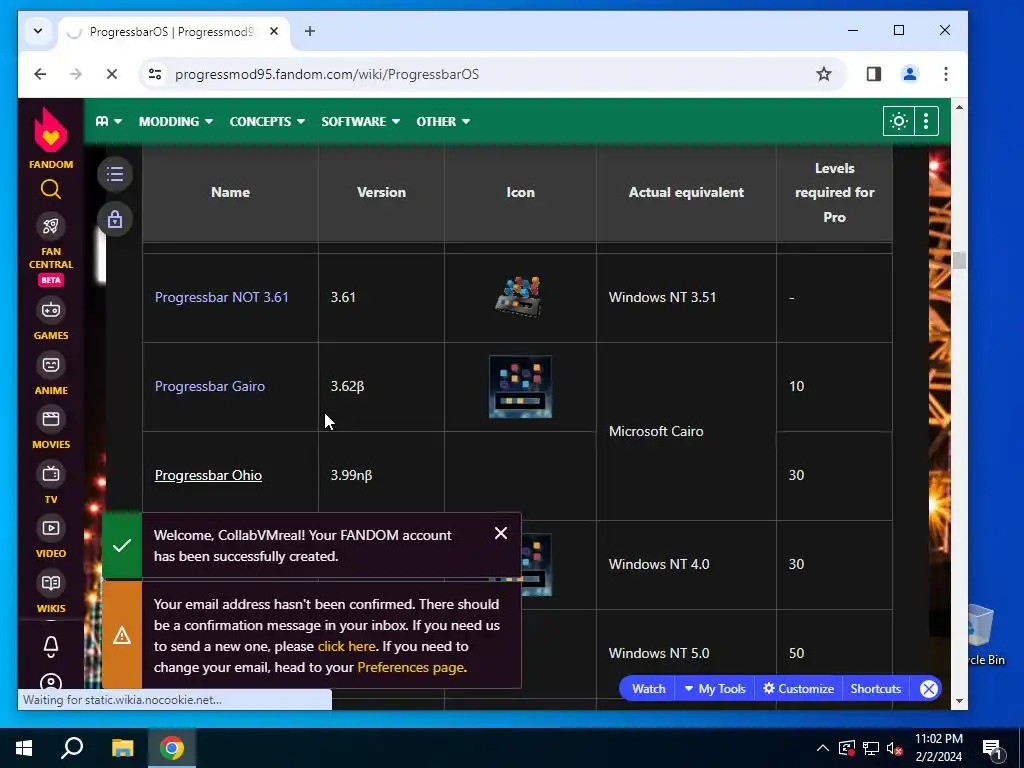Viewport: 1024px width, 768px height.
Task: Expand the Explore book icon menu
Action: click(108, 121)
